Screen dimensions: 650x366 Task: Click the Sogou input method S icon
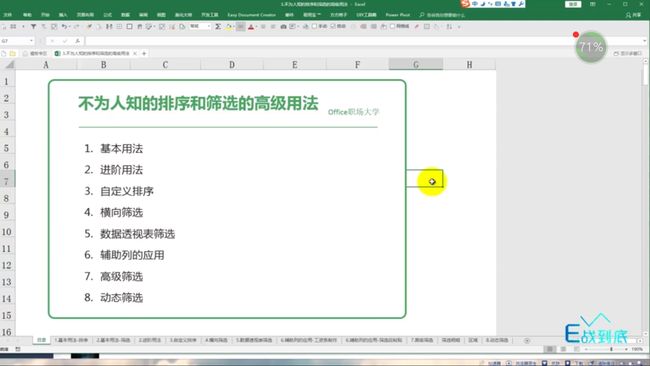(465, 4)
